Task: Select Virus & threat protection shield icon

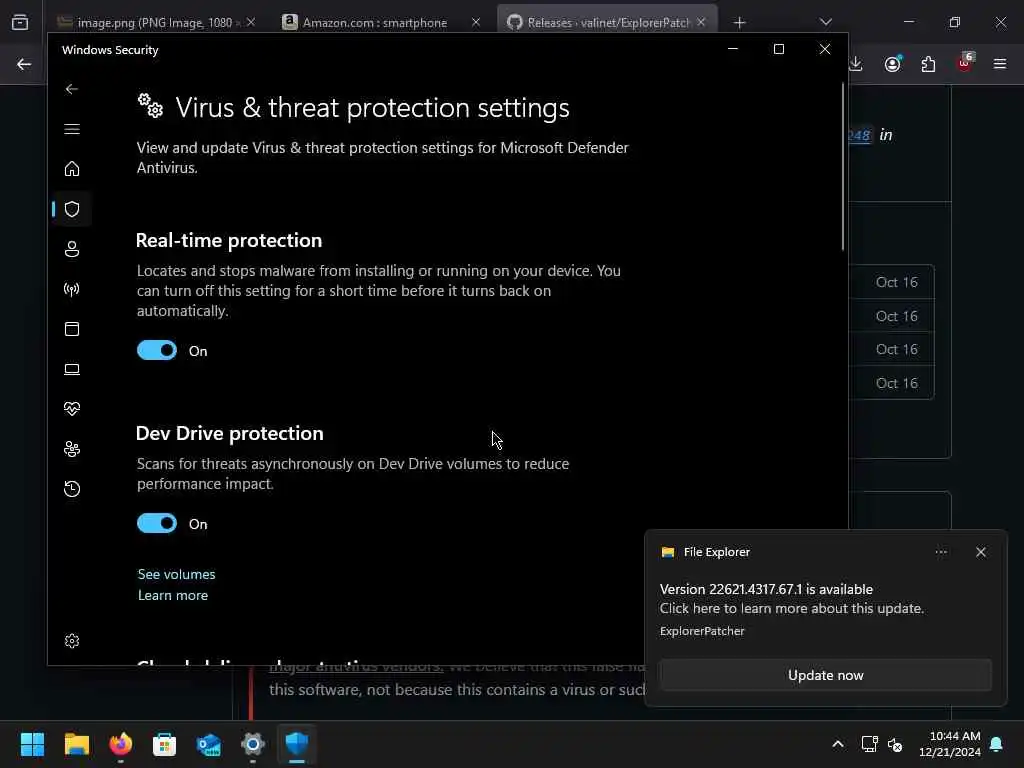Action: pos(72,209)
